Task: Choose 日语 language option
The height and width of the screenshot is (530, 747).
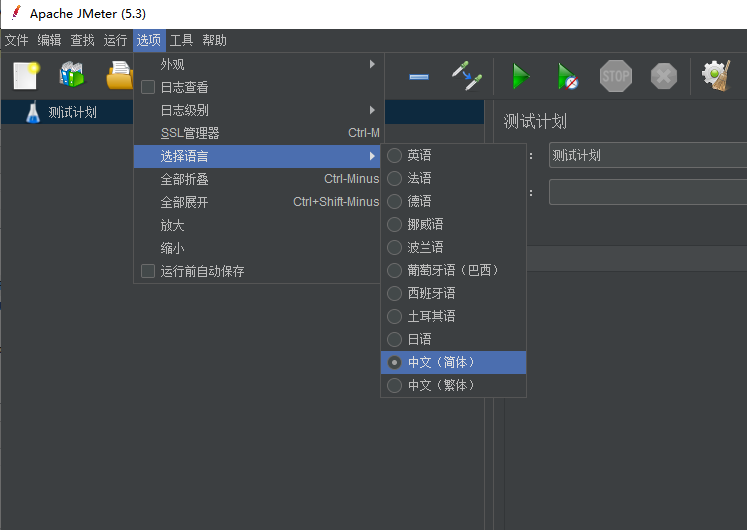Action: (x=454, y=339)
